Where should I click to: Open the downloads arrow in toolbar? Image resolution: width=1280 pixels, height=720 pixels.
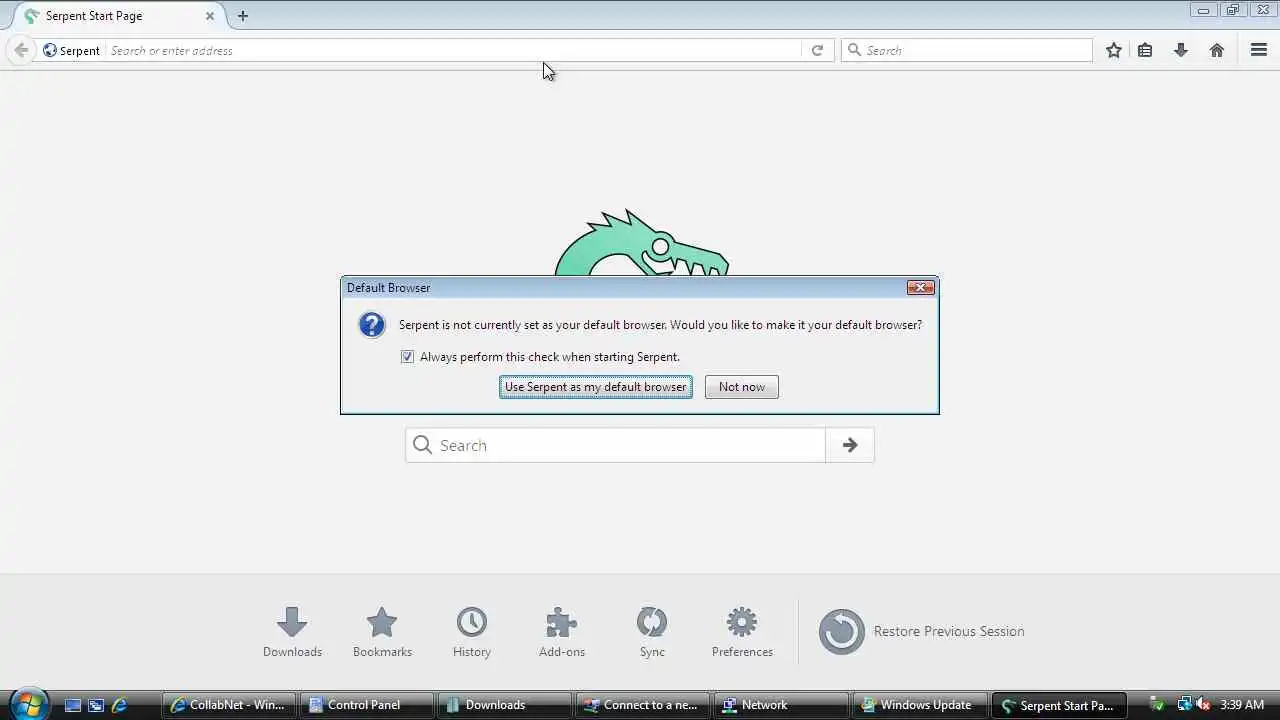point(1181,50)
